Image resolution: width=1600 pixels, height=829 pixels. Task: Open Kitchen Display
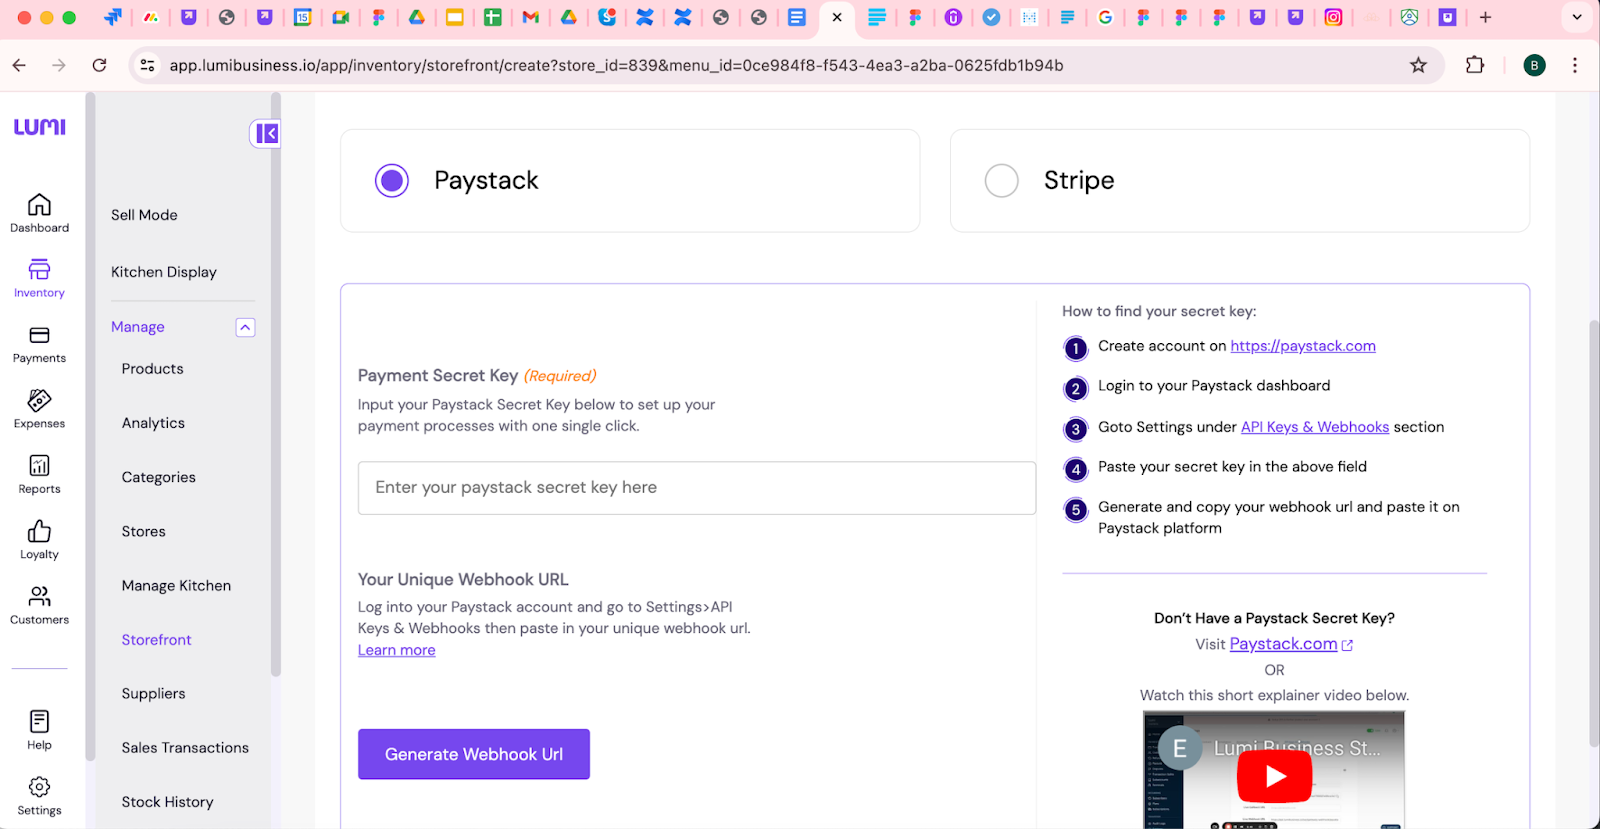click(164, 272)
